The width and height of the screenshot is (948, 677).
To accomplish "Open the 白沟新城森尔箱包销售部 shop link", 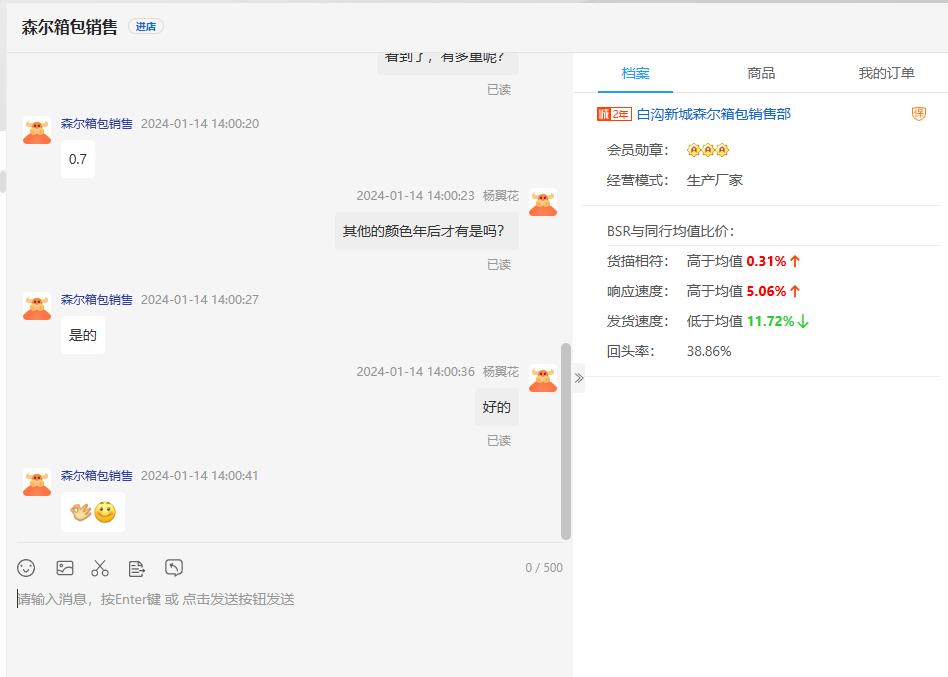I will tap(714, 114).
